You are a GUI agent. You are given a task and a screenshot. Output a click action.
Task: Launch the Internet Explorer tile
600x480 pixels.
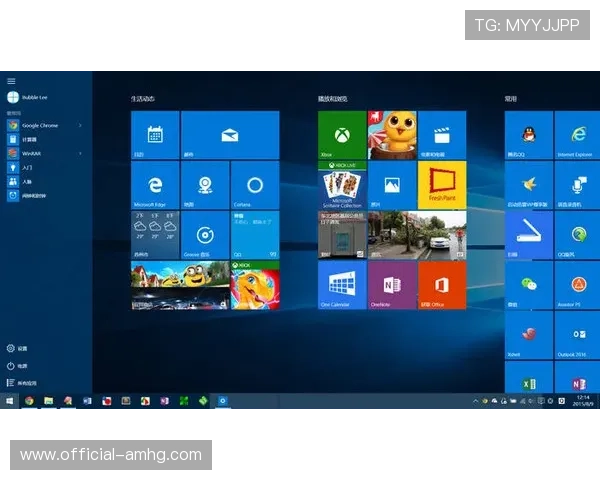pyautogui.click(x=577, y=135)
